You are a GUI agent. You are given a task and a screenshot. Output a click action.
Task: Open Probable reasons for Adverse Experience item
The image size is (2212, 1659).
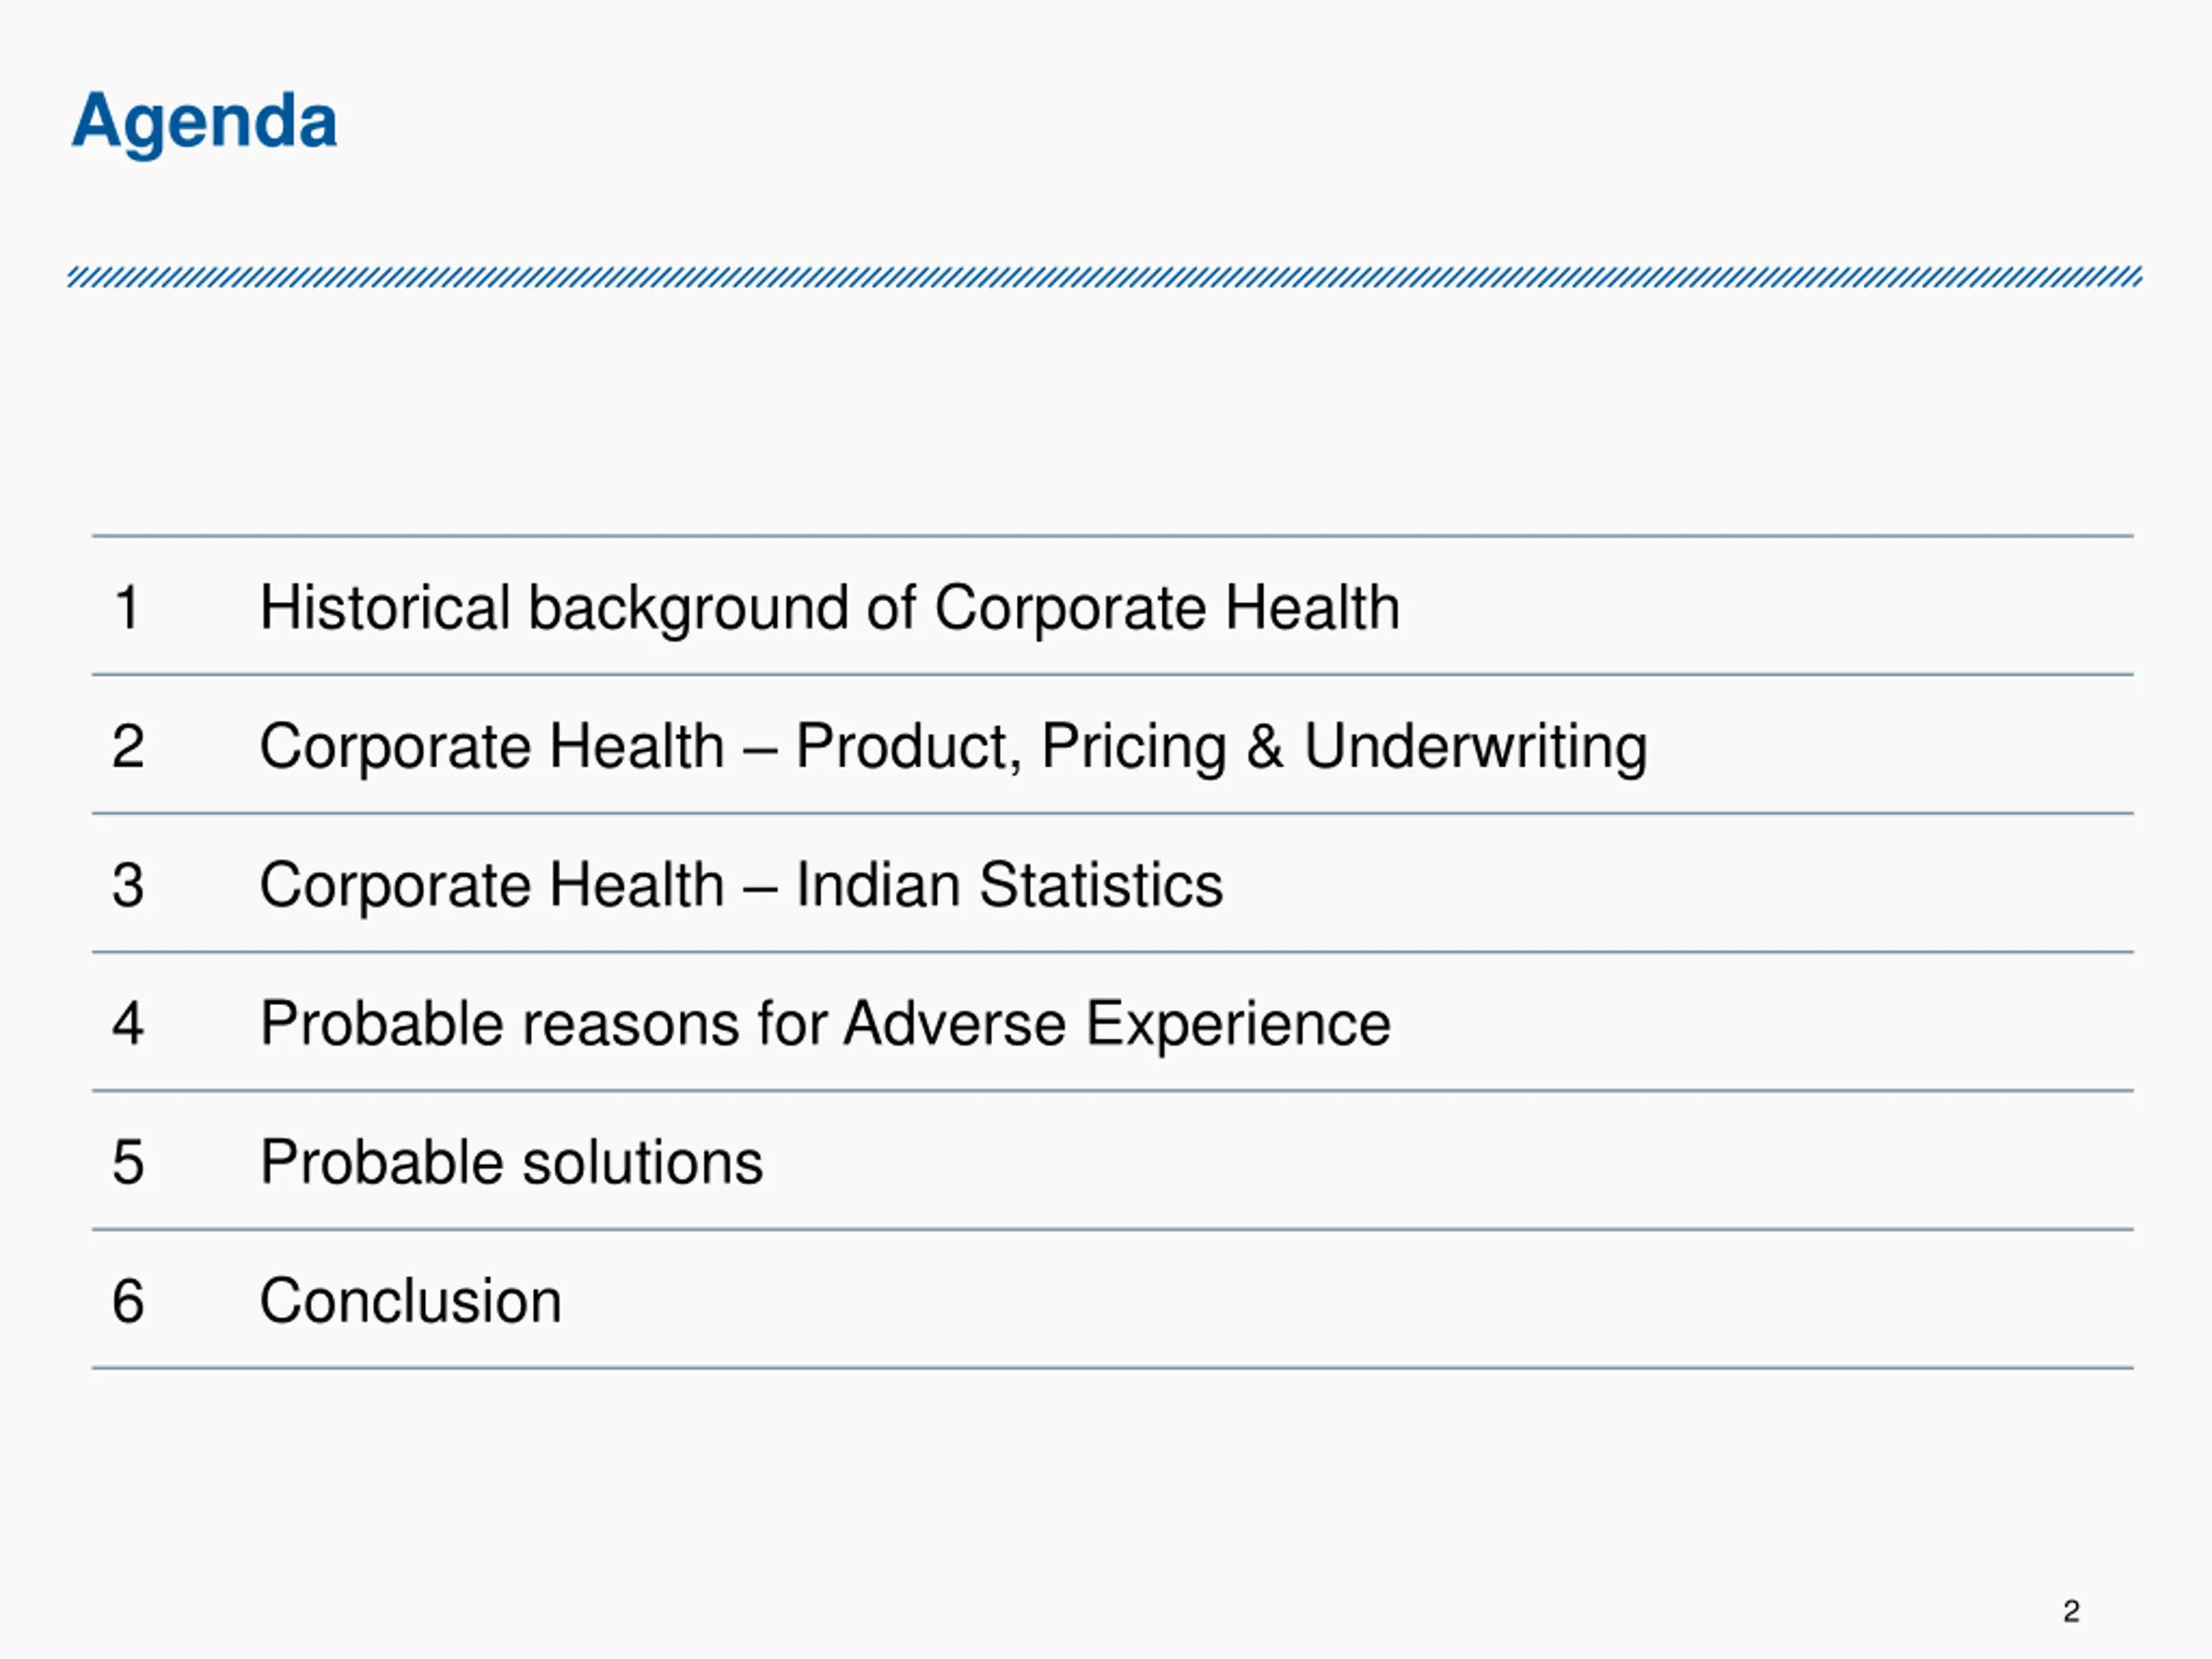click(x=825, y=1023)
